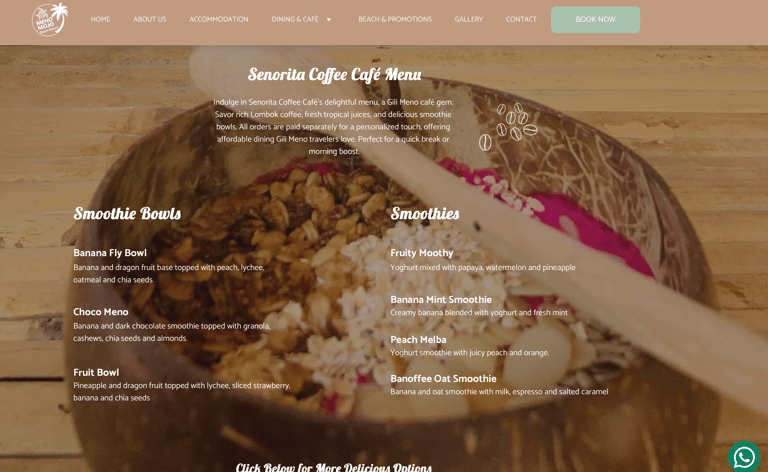768x472 pixels.
Task: Open the Gallery page
Action: click(469, 20)
